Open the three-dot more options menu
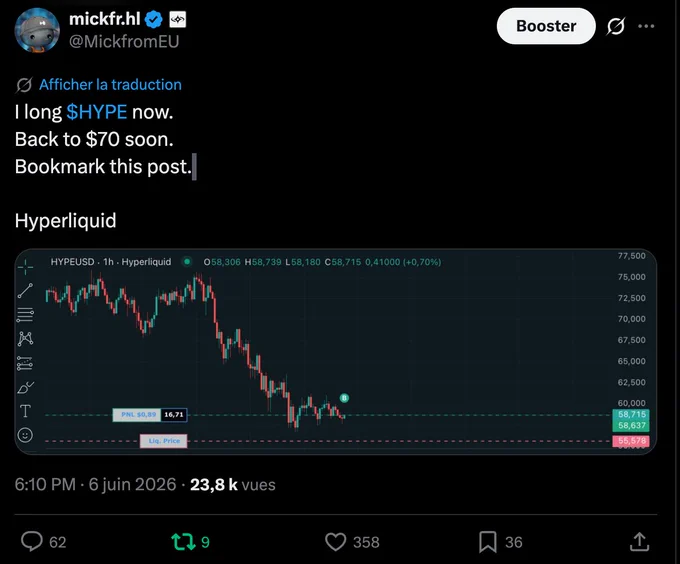Viewport: 680px width, 564px height. pos(646,26)
